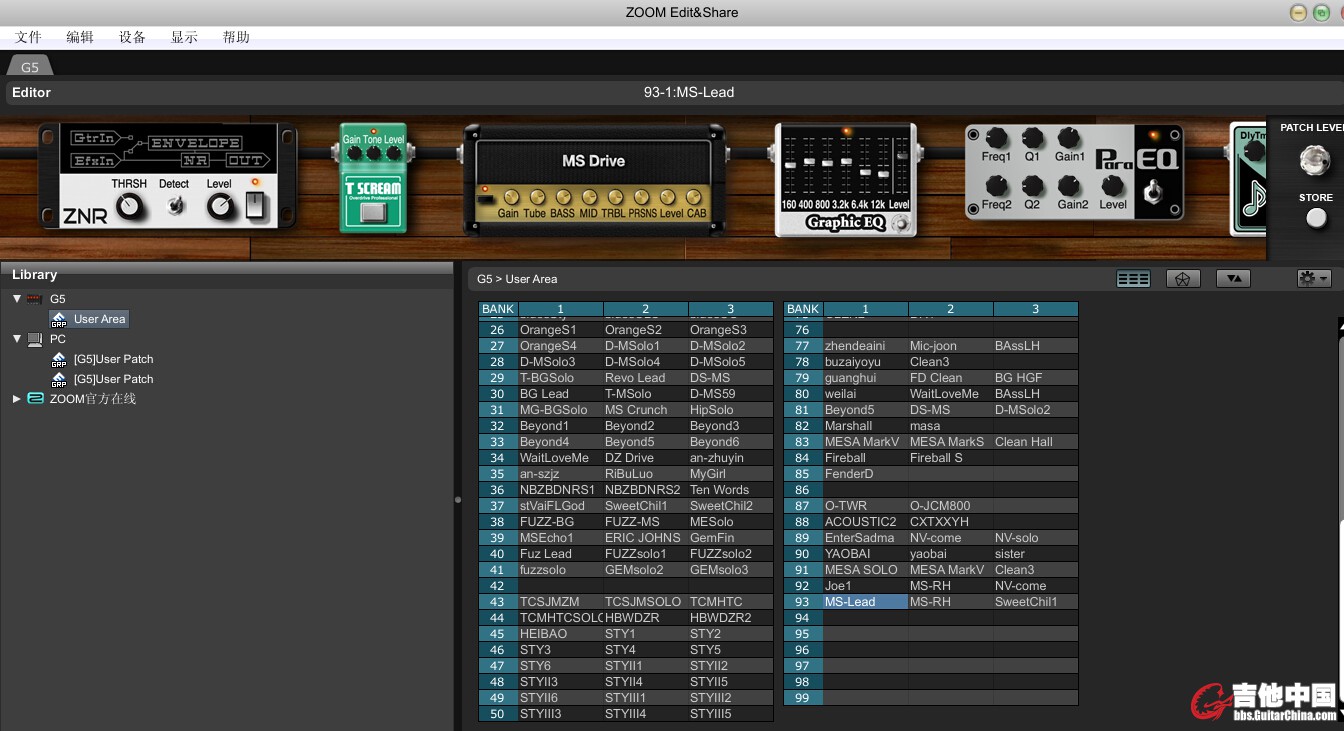Open the 编辑 menu
1344x731 pixels.
(x=80, y=37)
